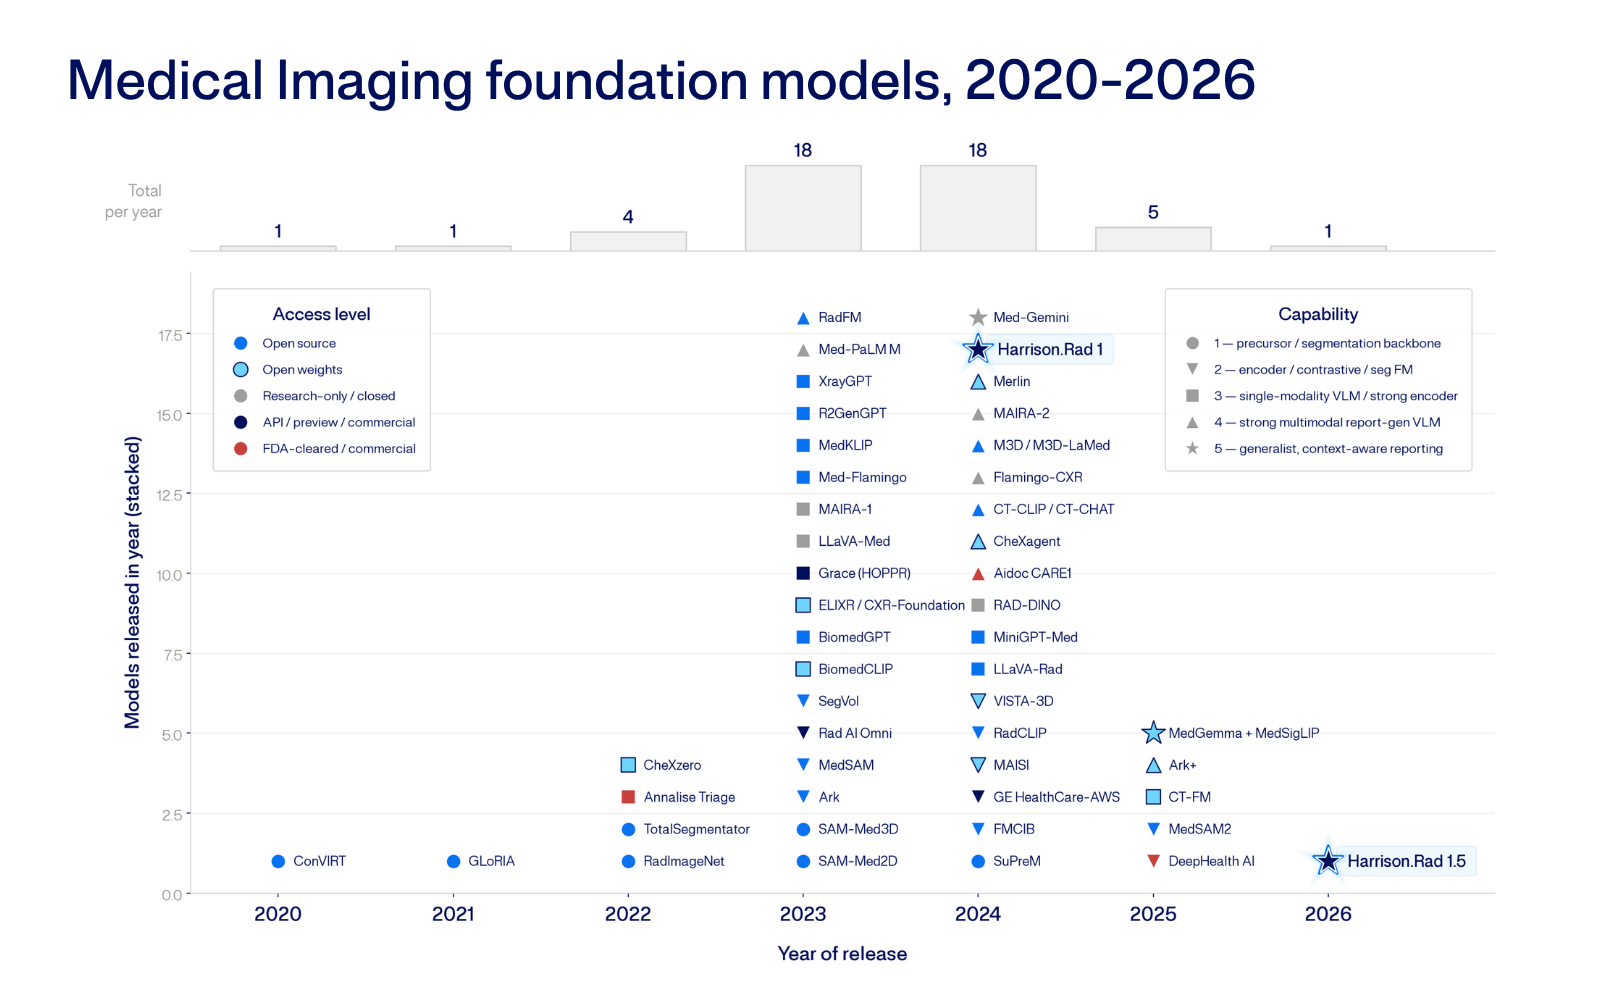The width and height of the screenshot is (1600, 1000).
Task: Click the 2020 x-axis year label
Action: coord(278,914)
